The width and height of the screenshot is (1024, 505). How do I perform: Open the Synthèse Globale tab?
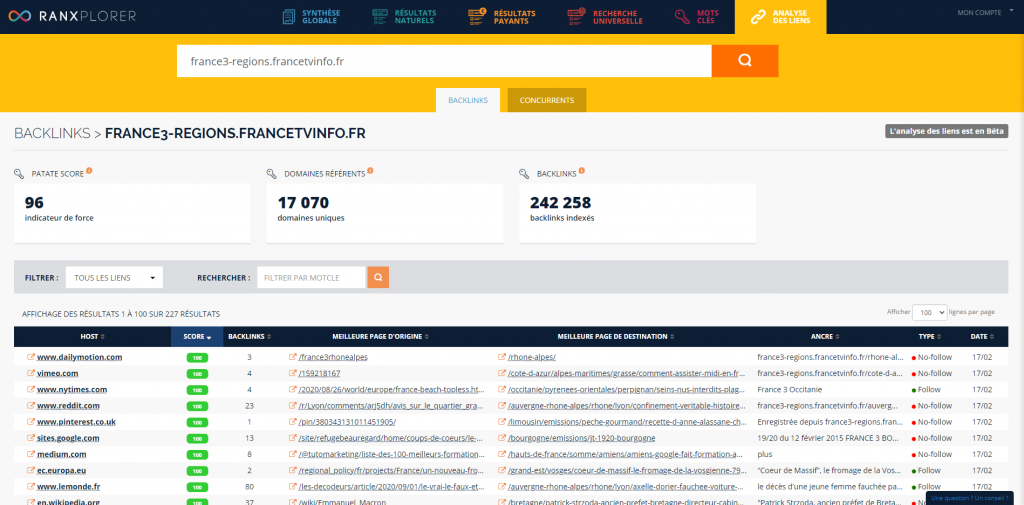click(310, 17)
